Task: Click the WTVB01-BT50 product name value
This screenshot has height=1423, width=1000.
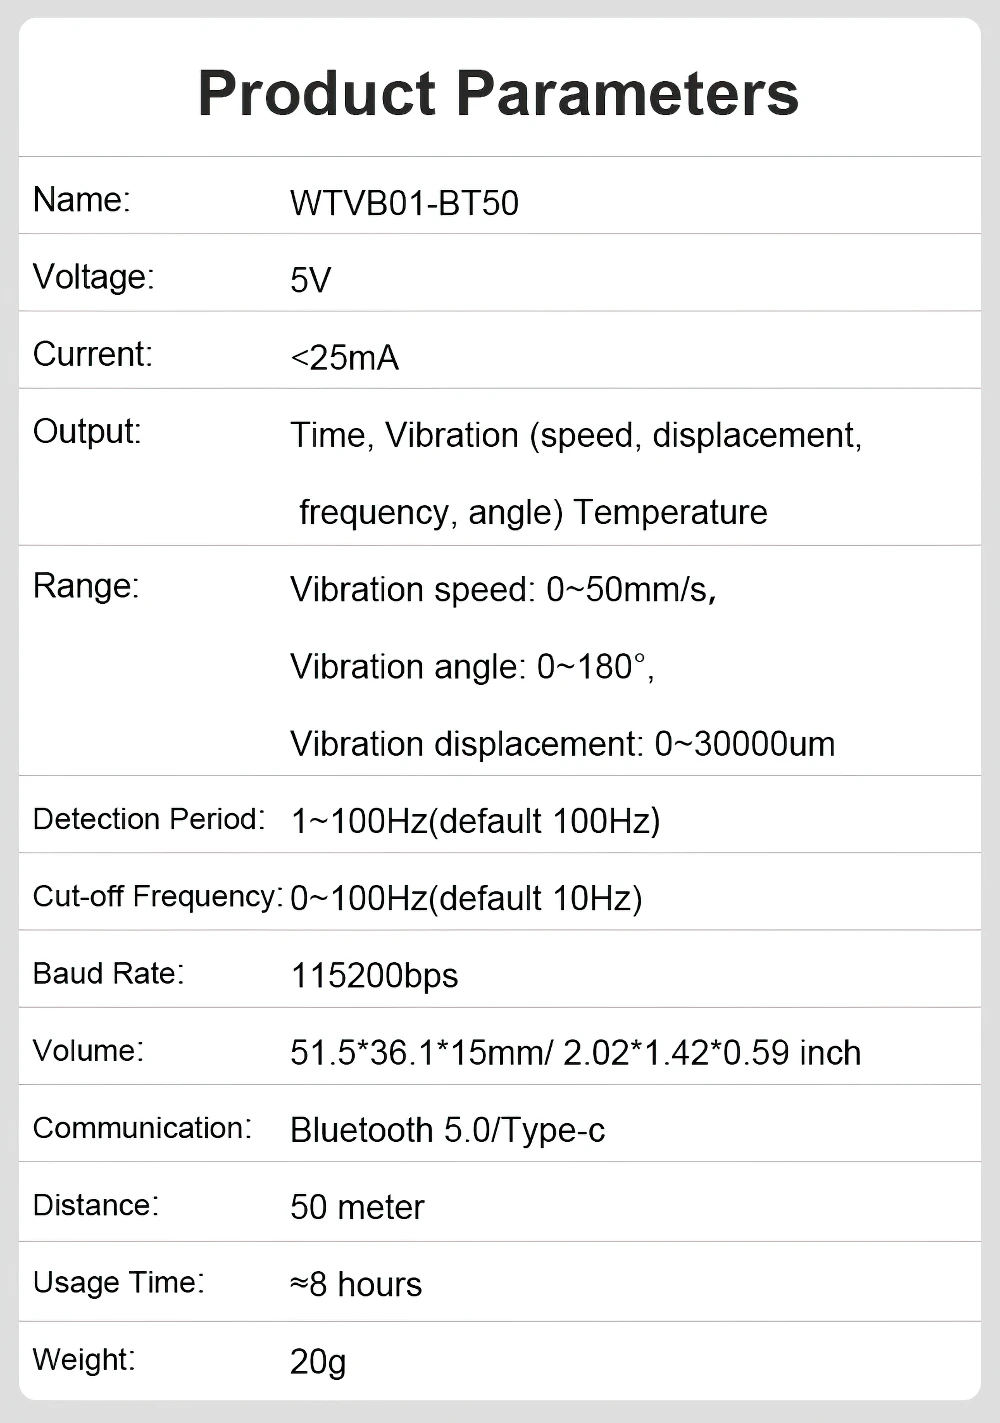Action: 404,203
